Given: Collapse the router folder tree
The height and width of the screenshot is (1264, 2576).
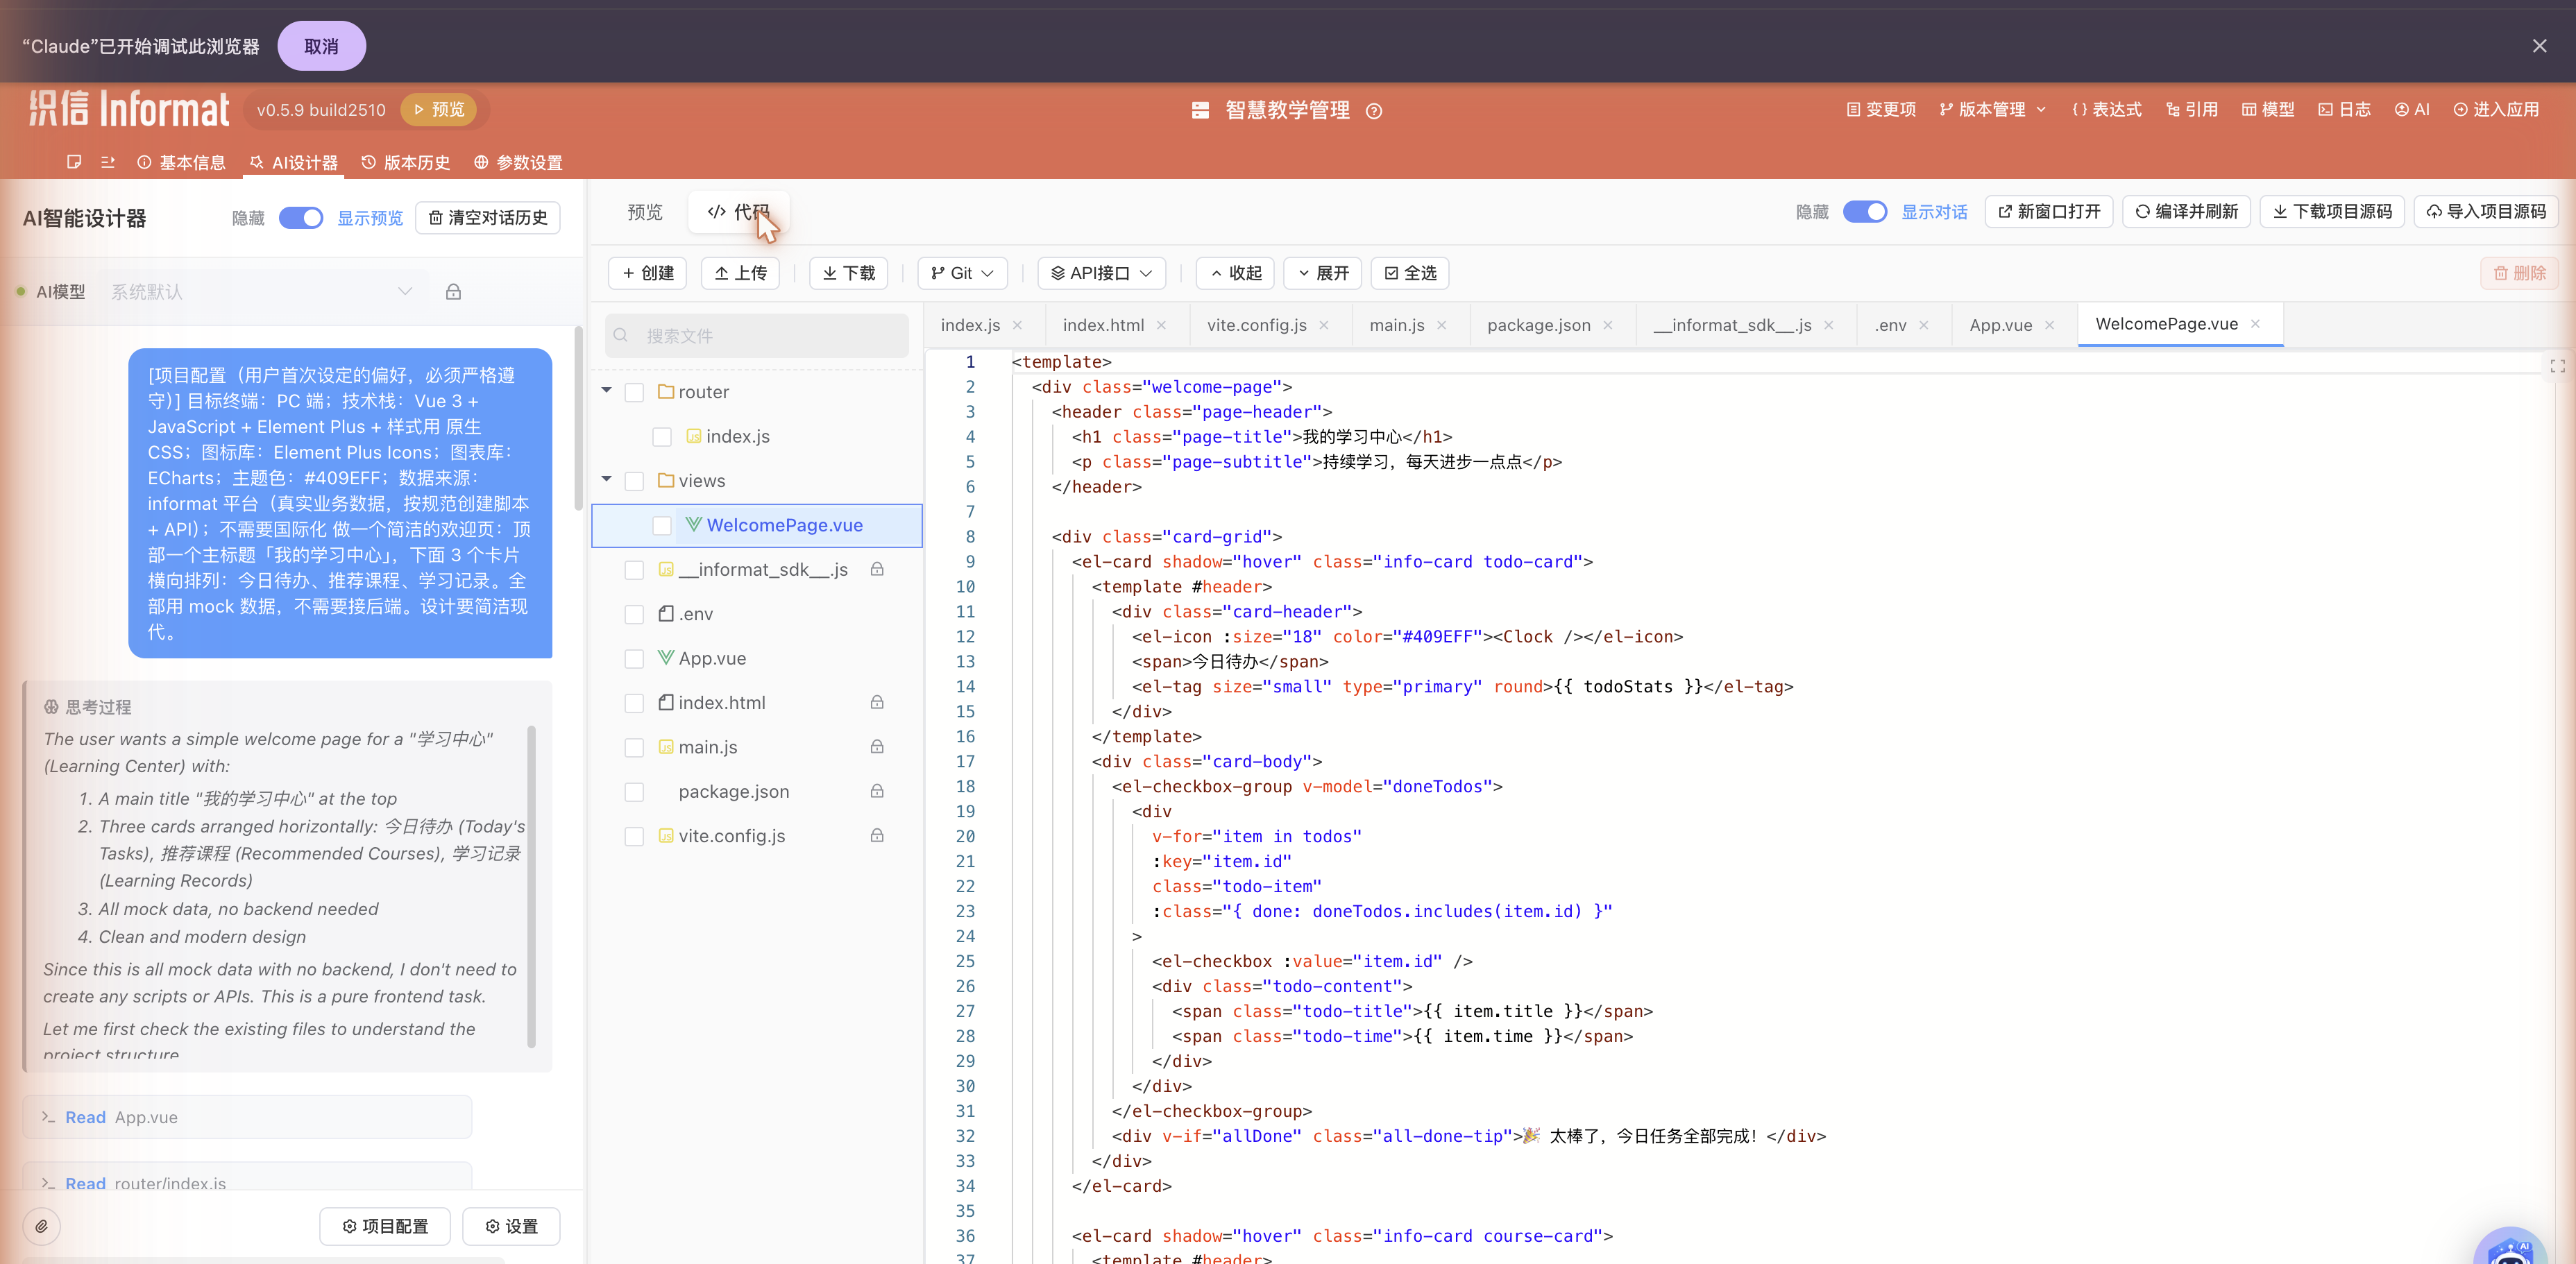Looking at the screenshot, I should point(606,391).
